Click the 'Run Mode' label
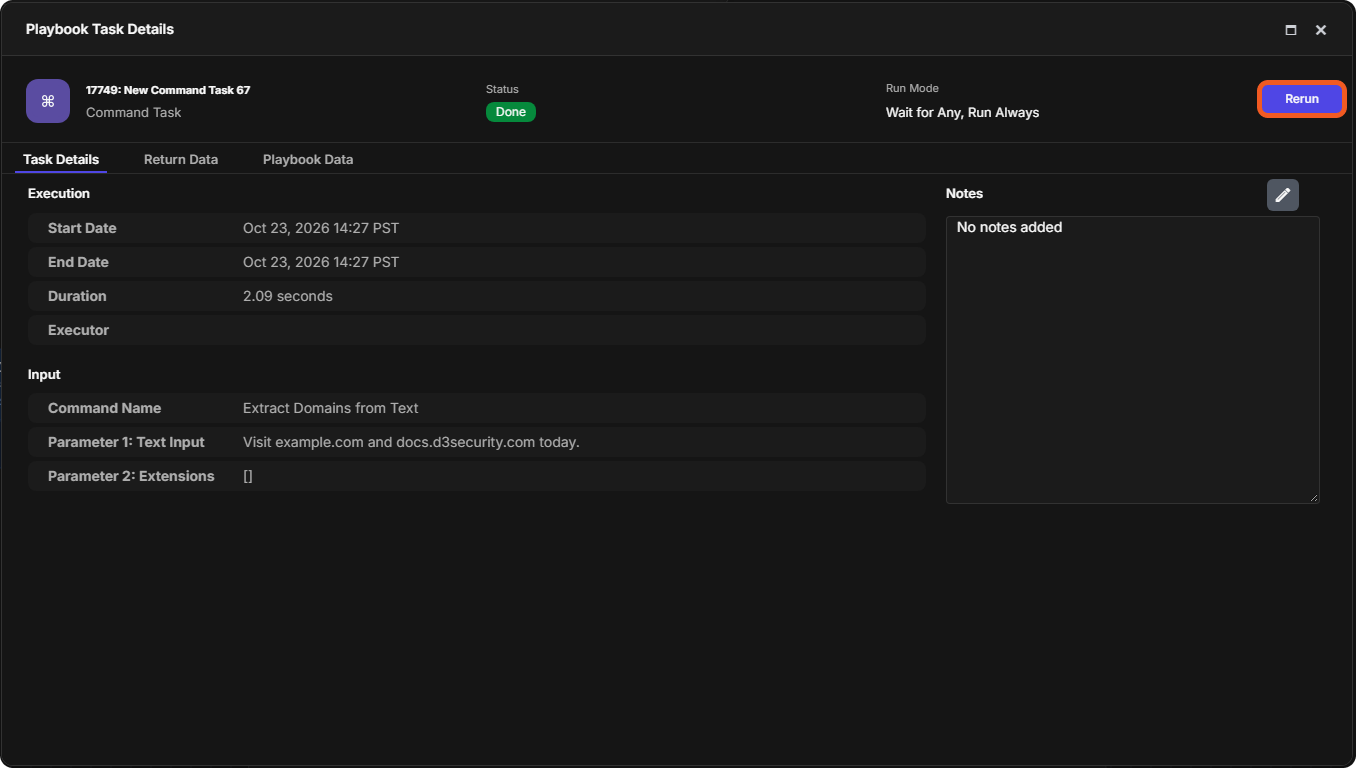 [912, 88]
